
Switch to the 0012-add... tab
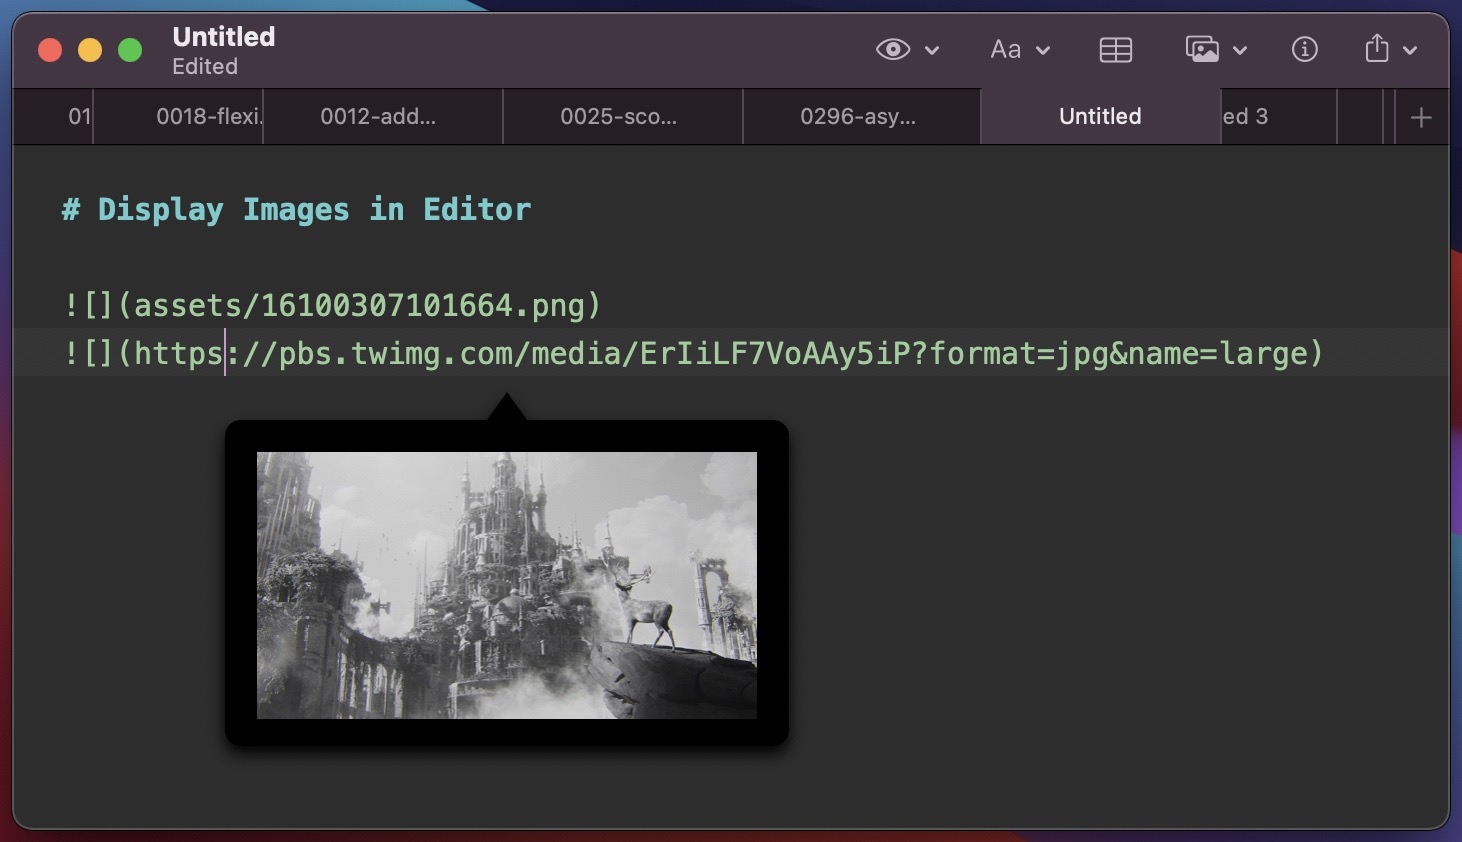click(x=378, y=117)
